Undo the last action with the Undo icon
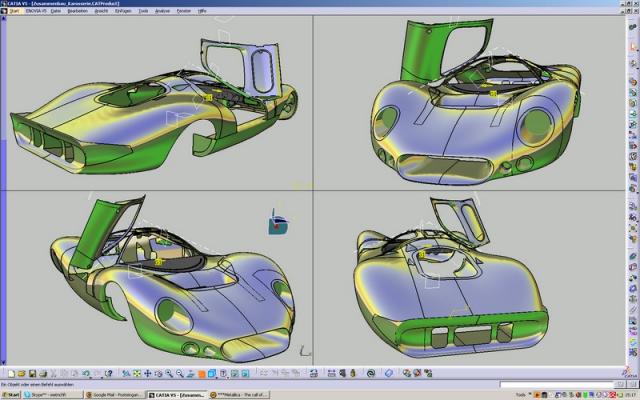Image resolution: width=640 pixels, height=400 pixels. (x=85, y=373)
